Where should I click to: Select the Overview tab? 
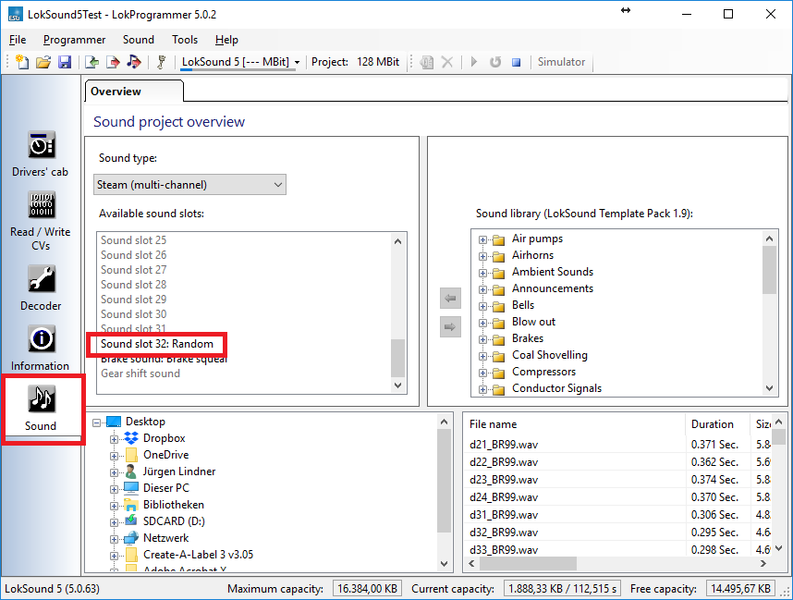(134, 92)
